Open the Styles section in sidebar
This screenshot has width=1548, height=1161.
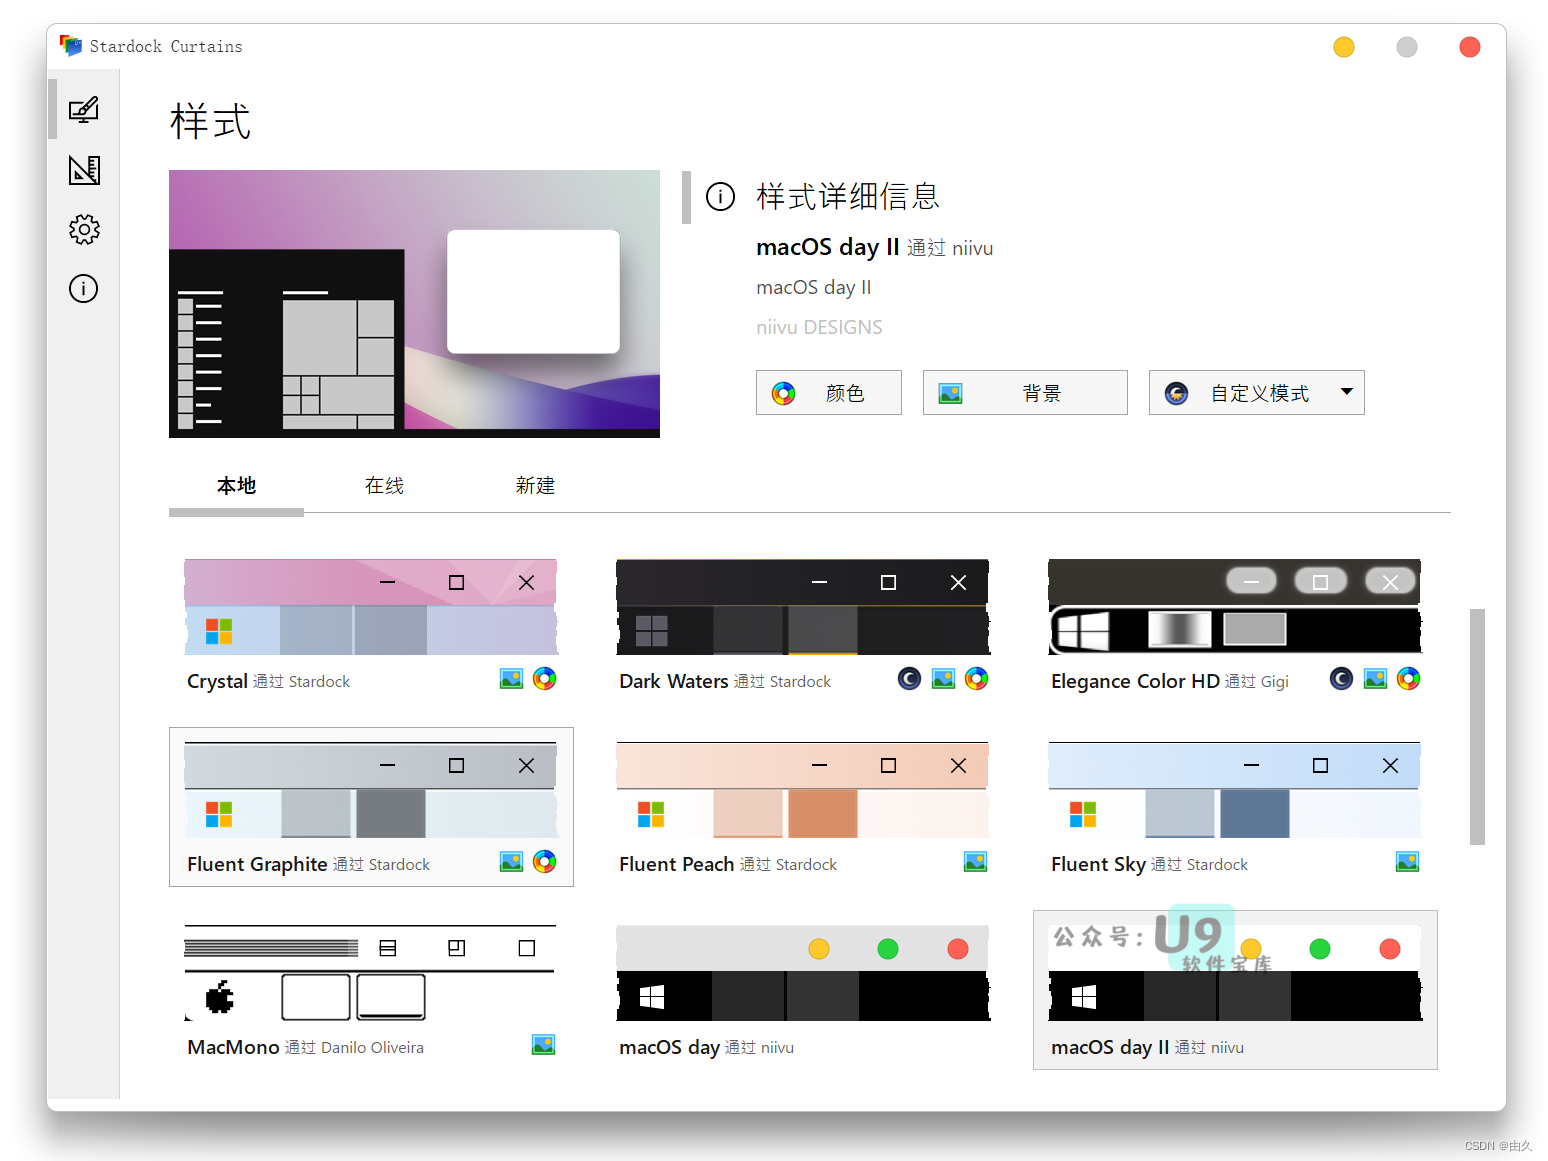[84, 109]
